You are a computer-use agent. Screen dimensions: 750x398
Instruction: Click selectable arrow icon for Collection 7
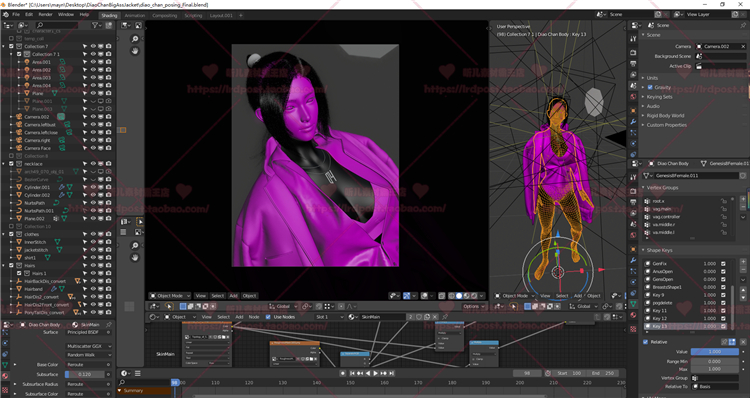(85, 46)
